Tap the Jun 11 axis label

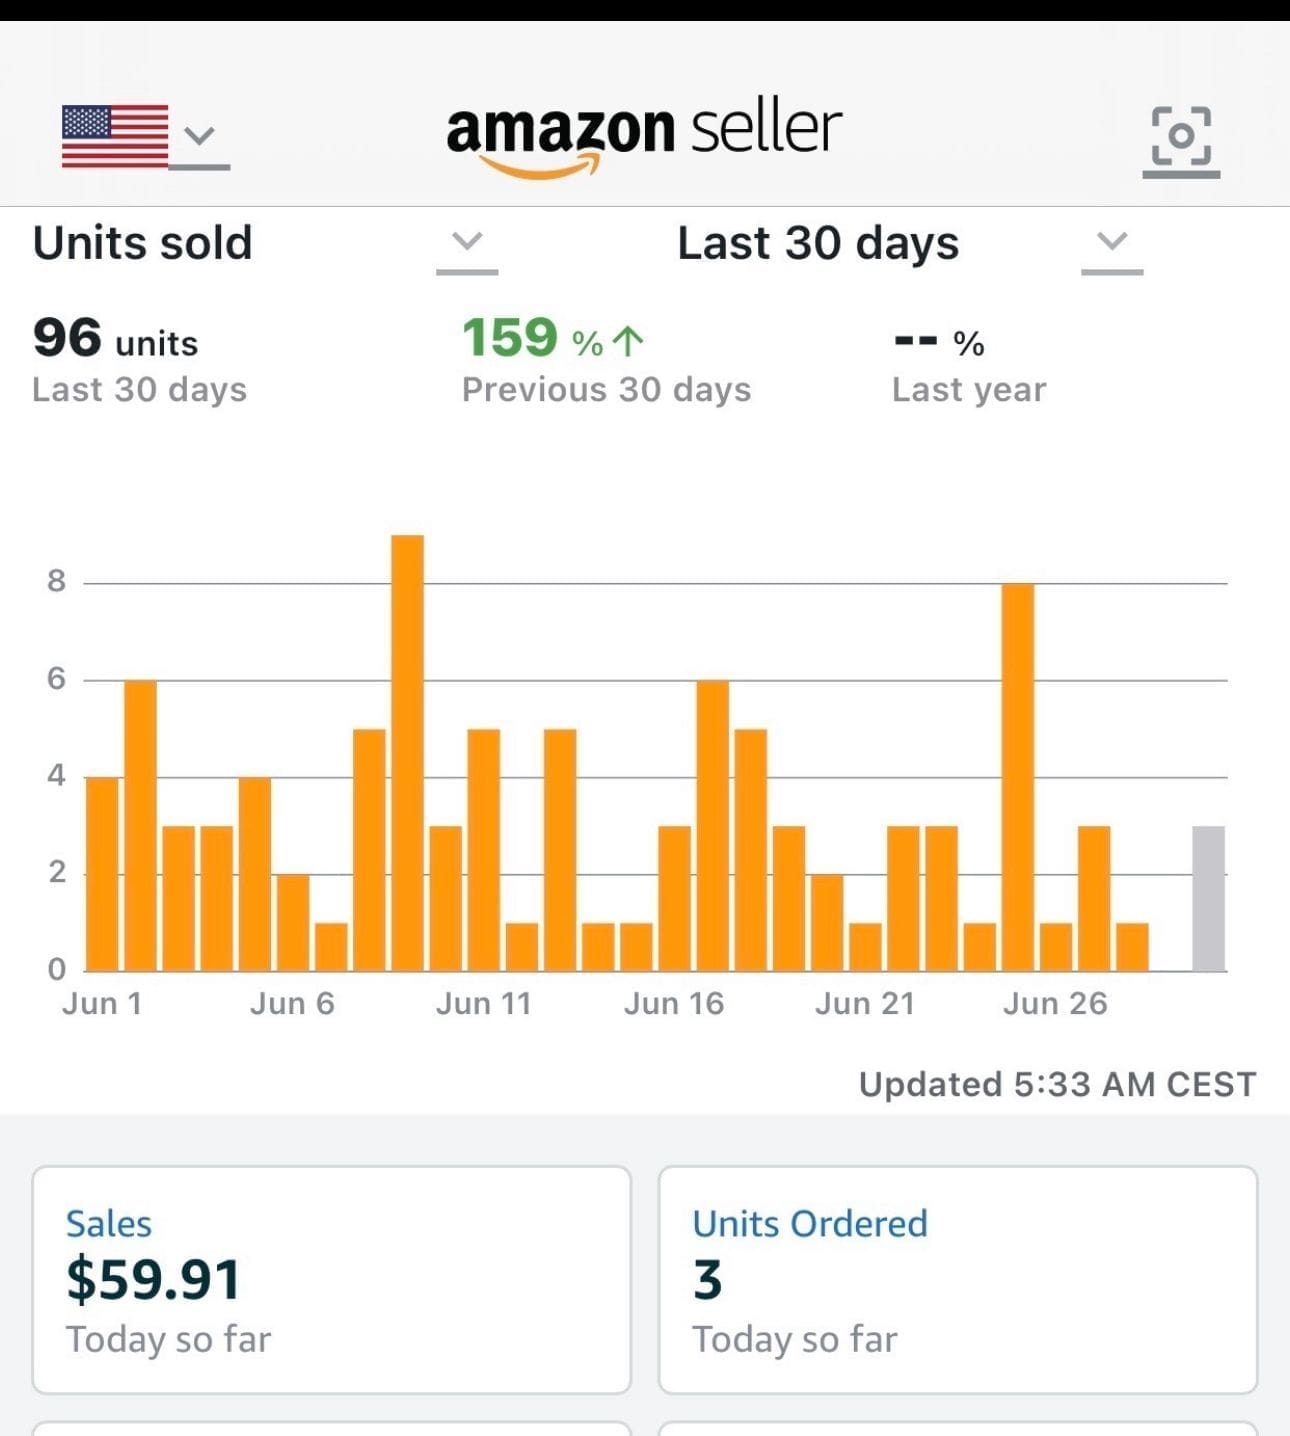(x=483, y=1003)
